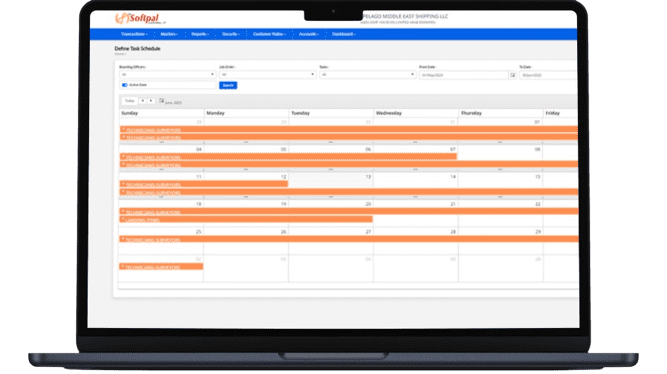Expand the Tasks dropdown
The height and width of the screenshot is (374, 667).
click(x=368, y=75)
